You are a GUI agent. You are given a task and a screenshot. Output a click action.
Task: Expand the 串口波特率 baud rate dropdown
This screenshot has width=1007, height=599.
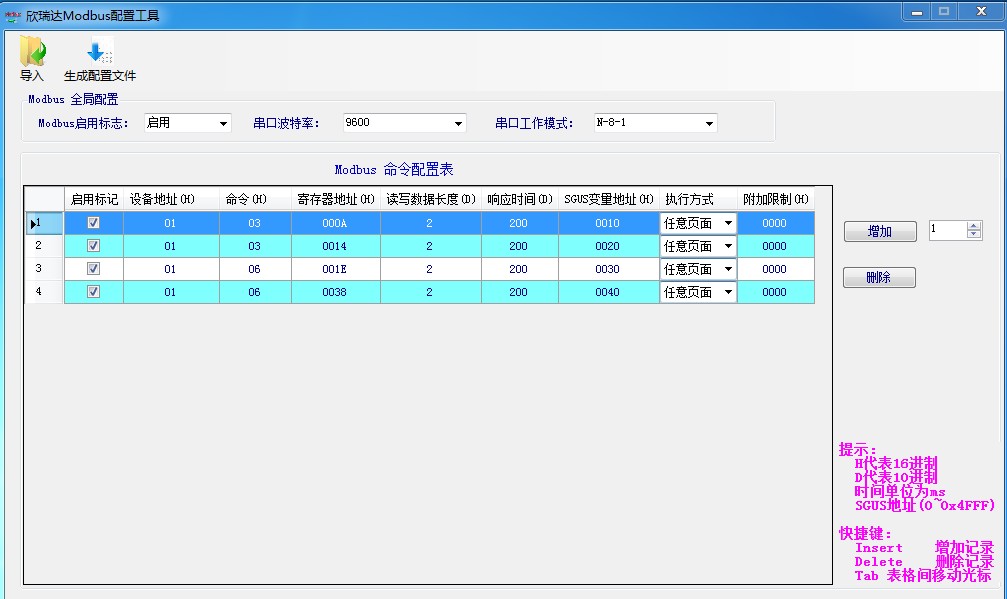458,124
